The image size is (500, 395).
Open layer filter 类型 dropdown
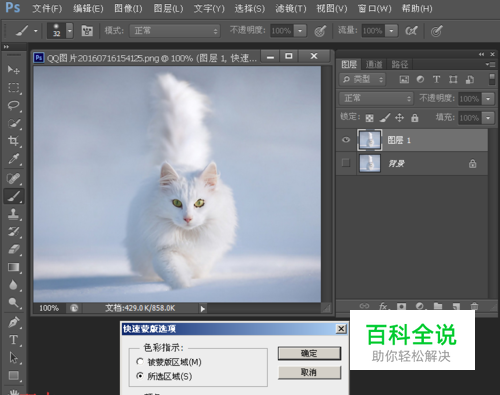point(362,79)
